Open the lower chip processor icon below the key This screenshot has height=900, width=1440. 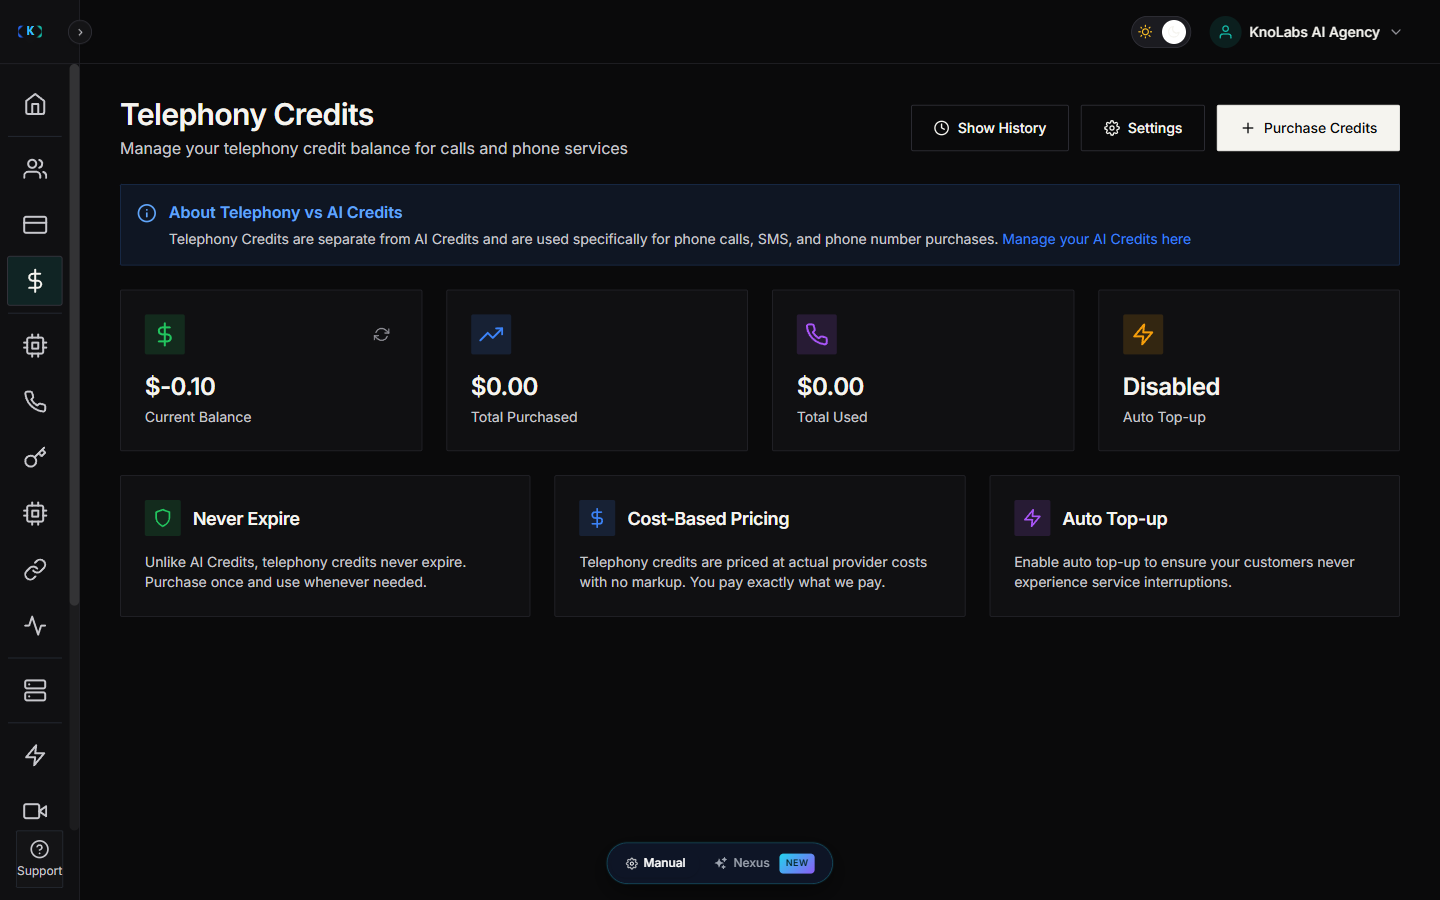point(35,514)
